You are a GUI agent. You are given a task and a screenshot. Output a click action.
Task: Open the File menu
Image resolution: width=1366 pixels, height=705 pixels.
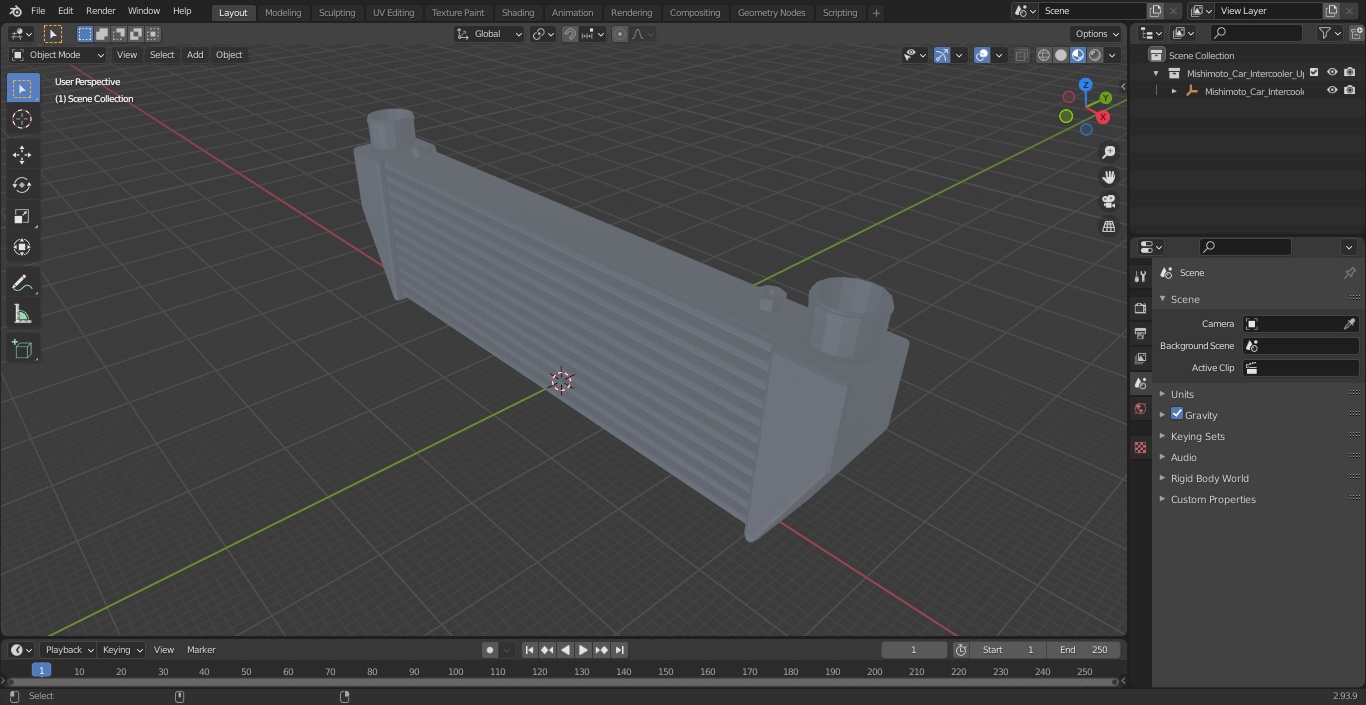38,11
